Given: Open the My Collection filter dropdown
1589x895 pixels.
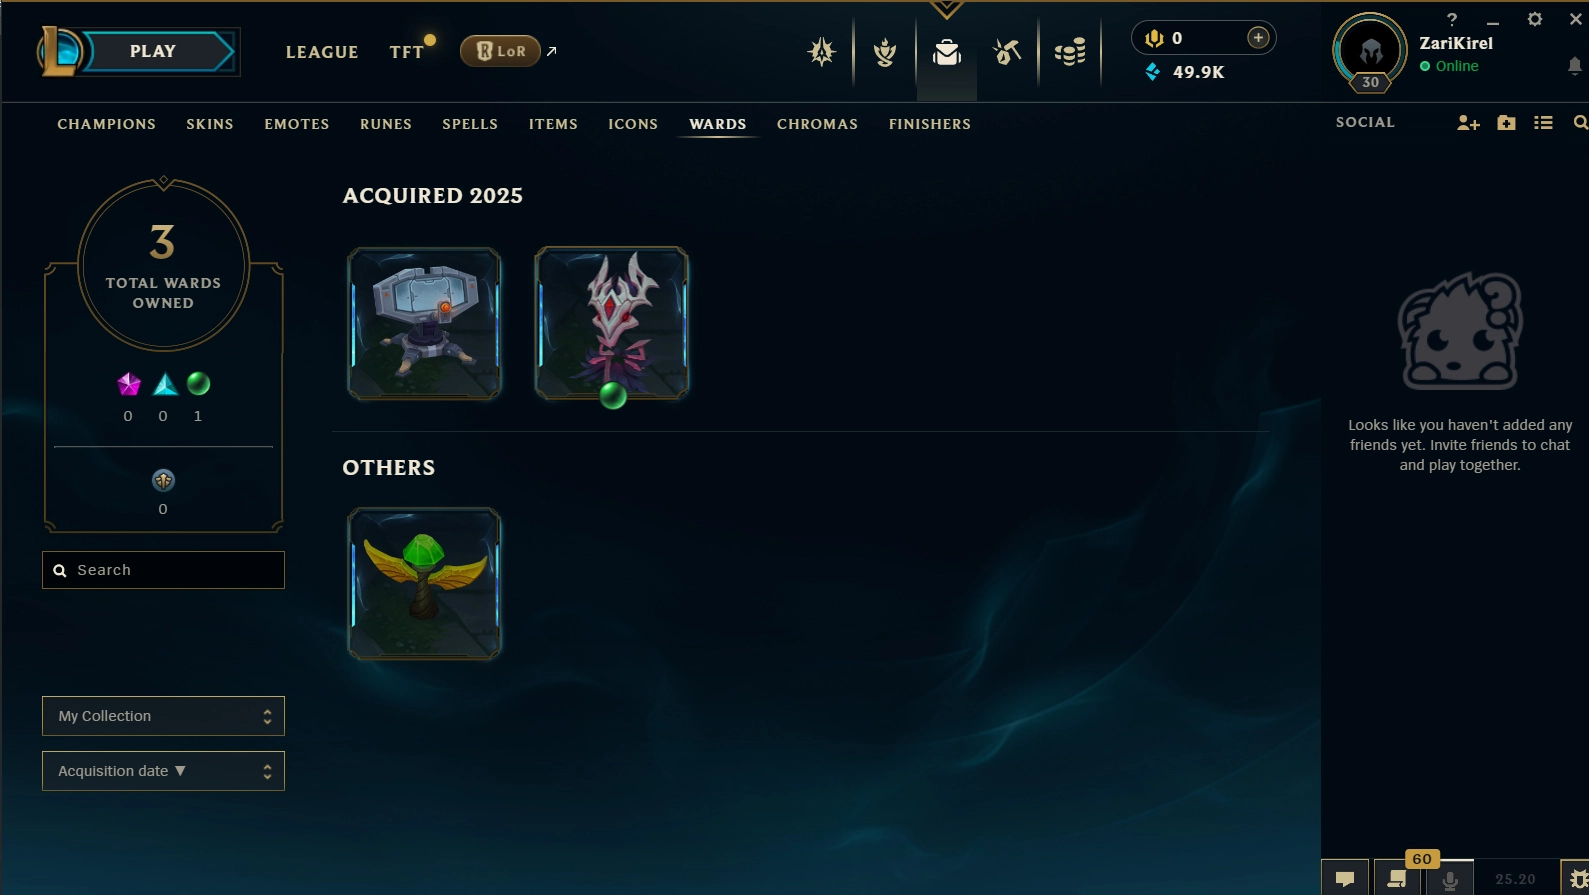Looking at the screenshot, I should 163,716.
